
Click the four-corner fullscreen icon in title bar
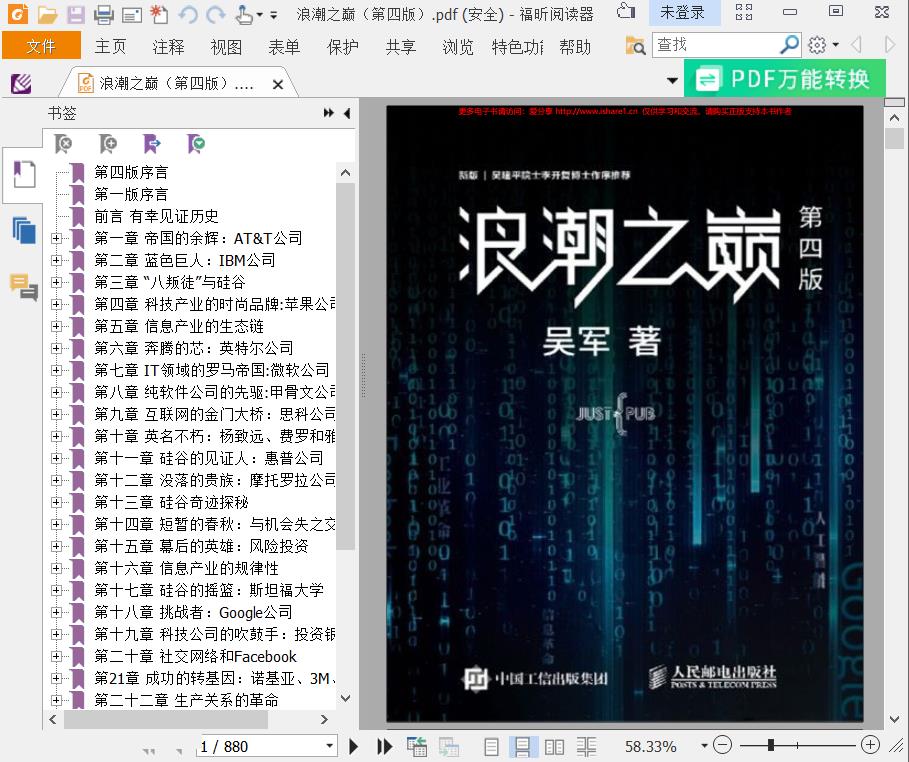[744, 12]
